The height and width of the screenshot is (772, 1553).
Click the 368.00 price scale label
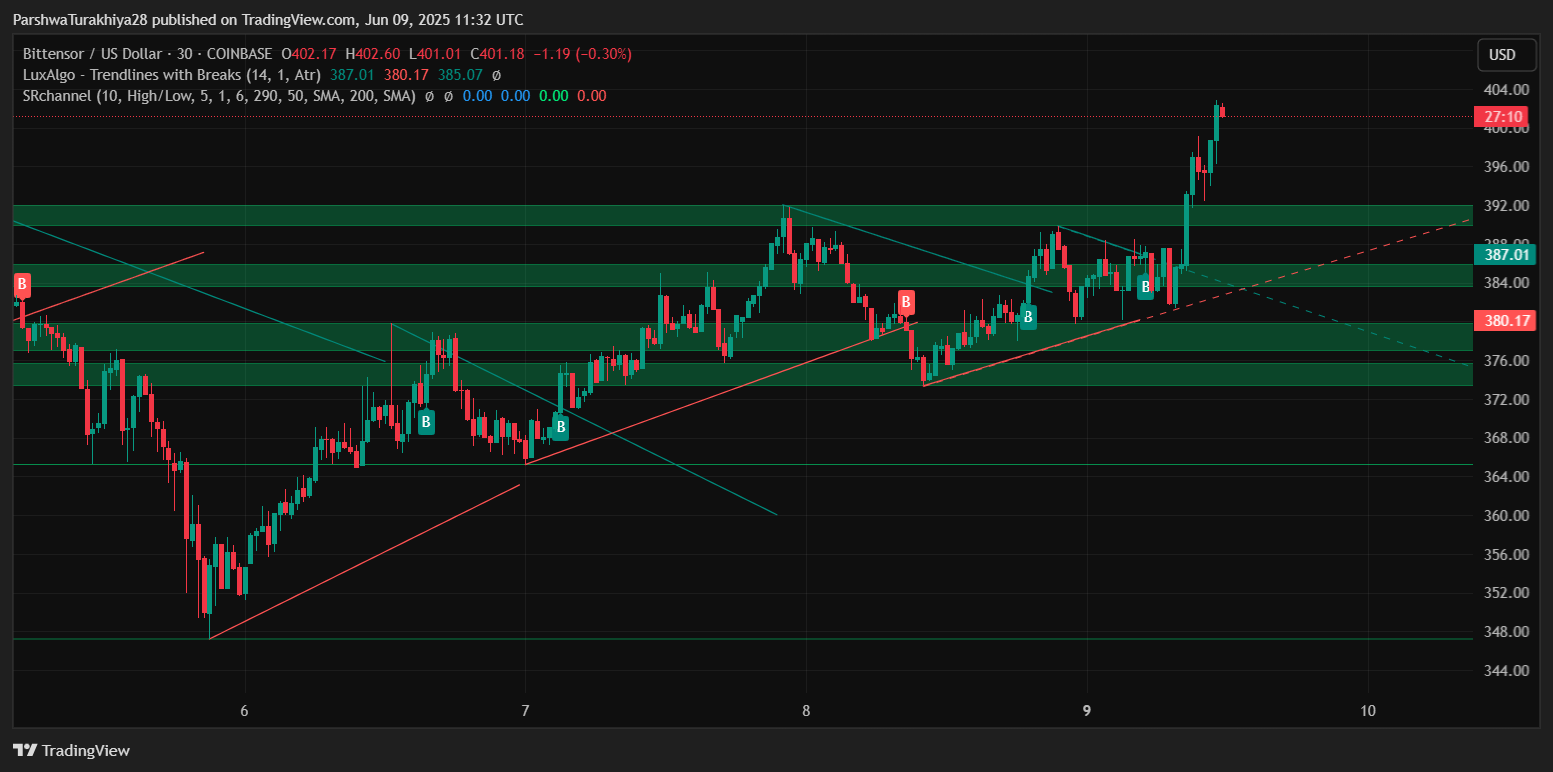click(1506, 438)
